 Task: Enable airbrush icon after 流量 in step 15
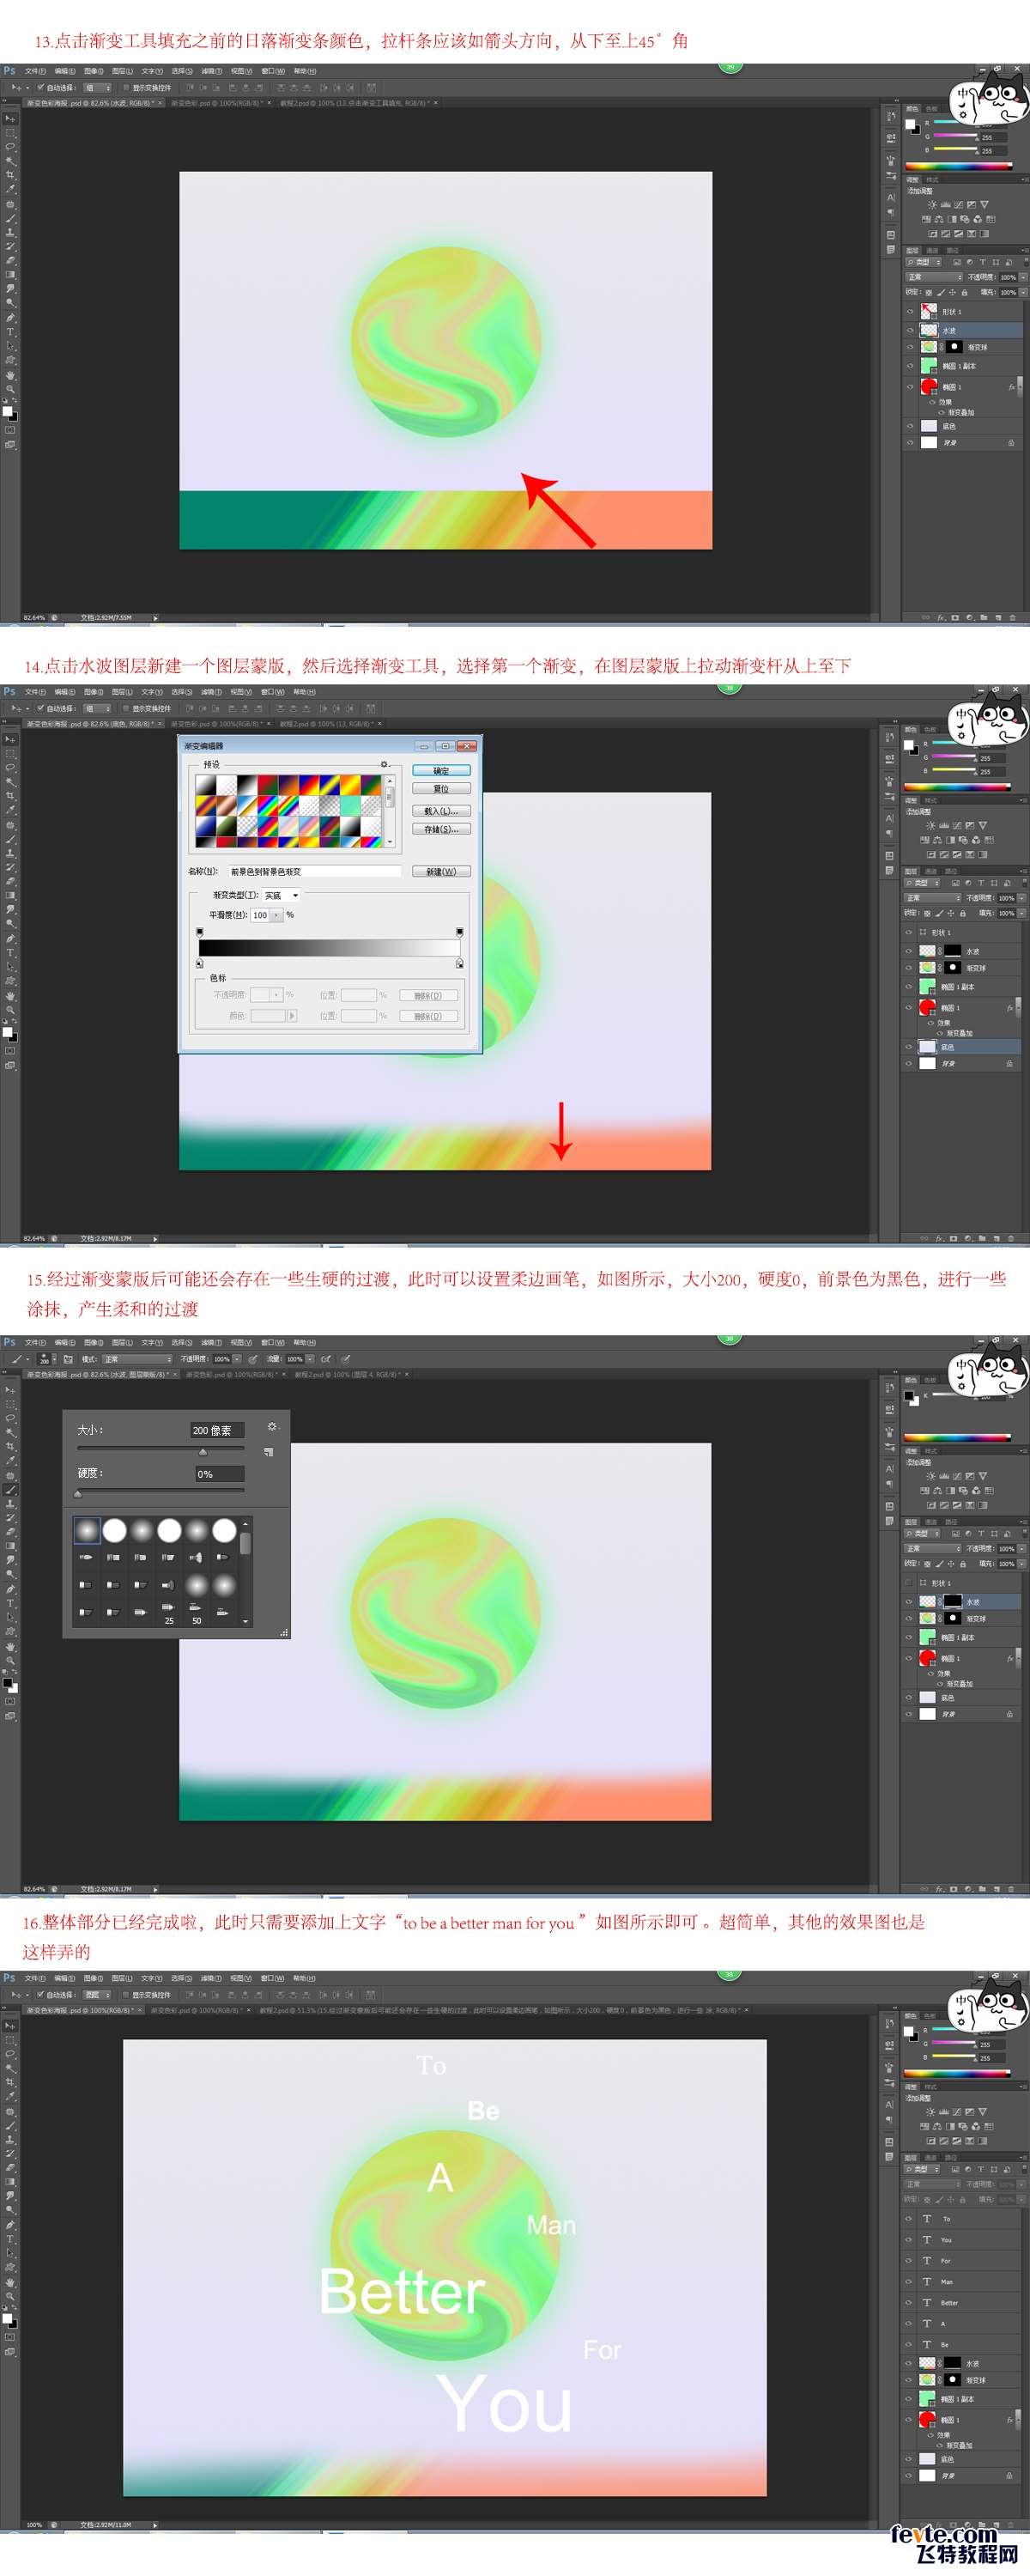[x=326, y=1359]
